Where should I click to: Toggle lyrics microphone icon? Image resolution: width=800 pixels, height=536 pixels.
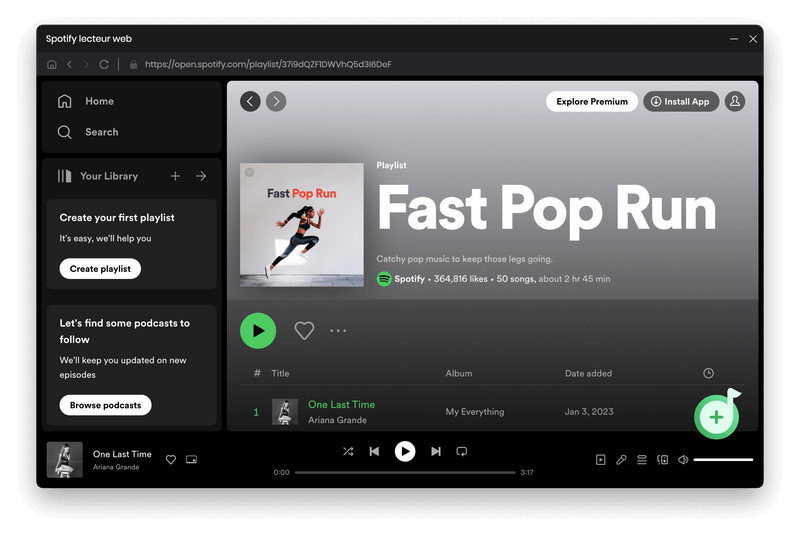click(621, 460)
